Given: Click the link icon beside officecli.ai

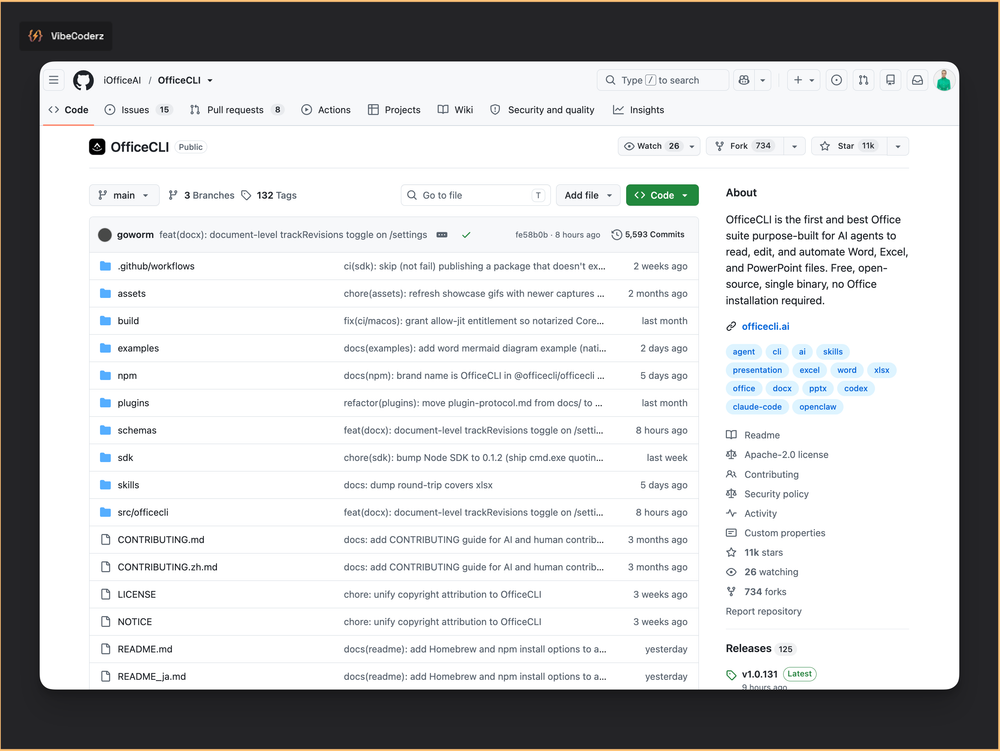Looking at the screenshot, I should [x=731, y=326].
